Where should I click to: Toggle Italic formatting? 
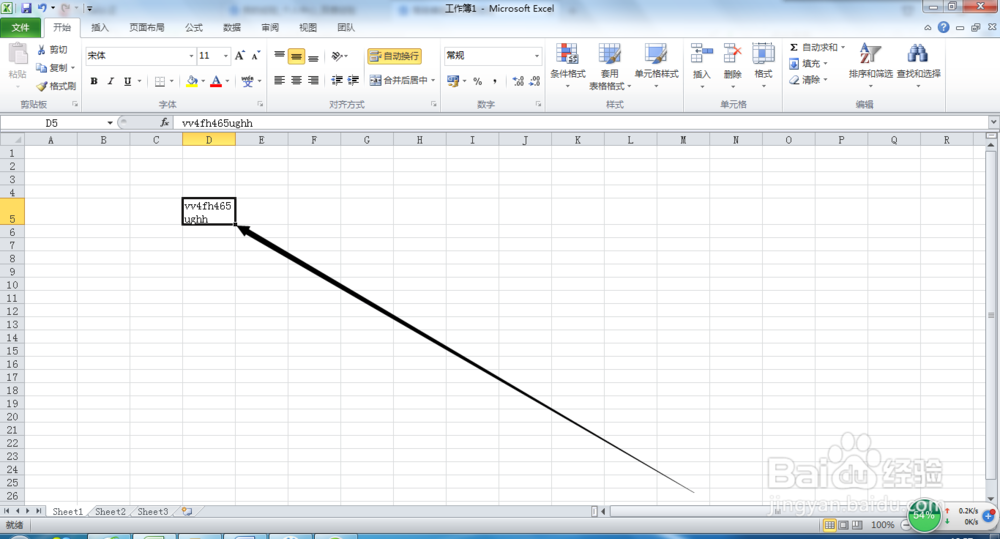[110, 81]
